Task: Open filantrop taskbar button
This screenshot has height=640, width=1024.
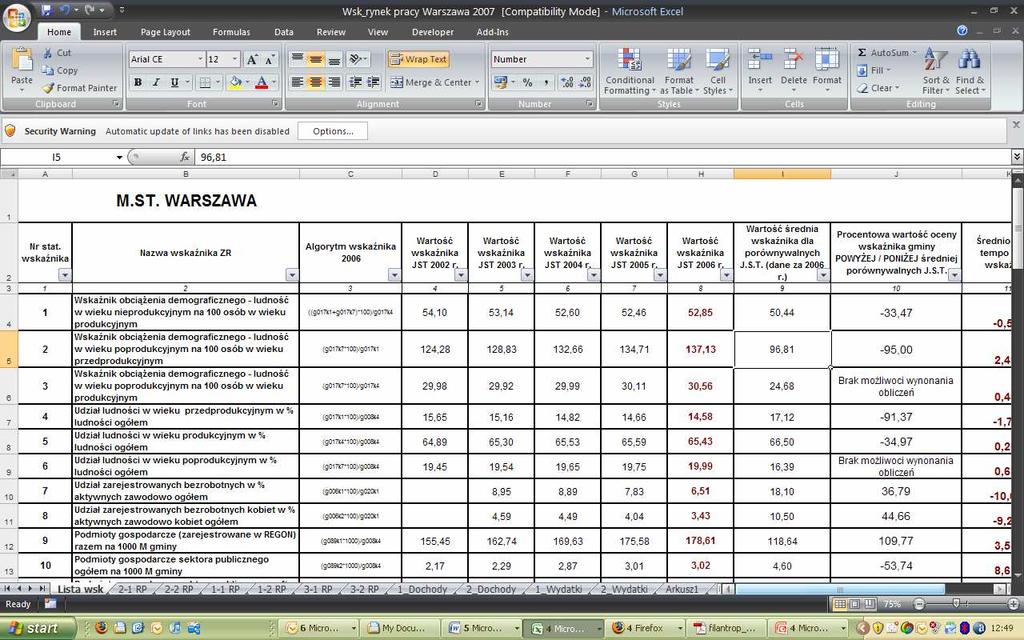Action: [724, 628]
